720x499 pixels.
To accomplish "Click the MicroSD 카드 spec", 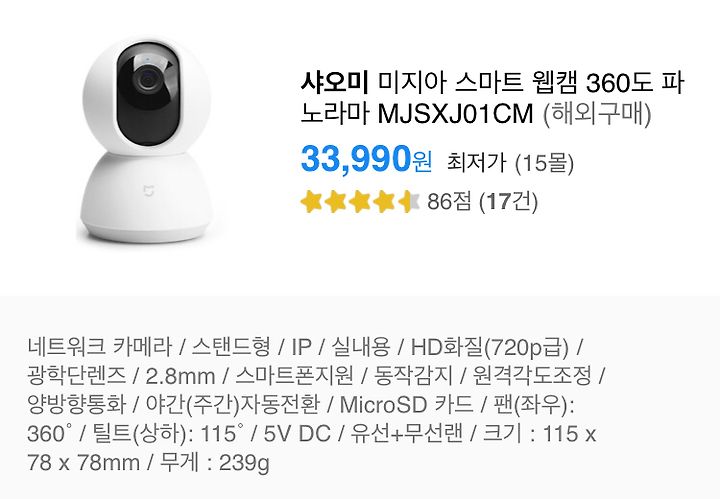I will pos(406,404).
